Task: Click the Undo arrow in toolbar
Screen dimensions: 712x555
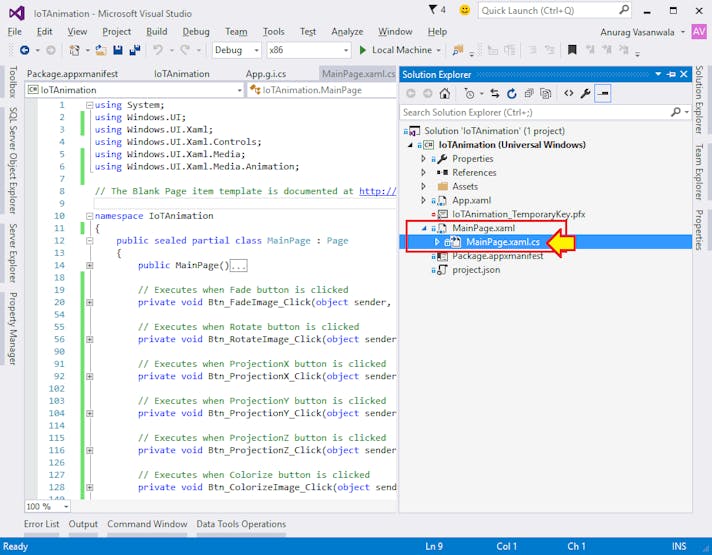Action: pyautogui.click(x=158, y=50)
